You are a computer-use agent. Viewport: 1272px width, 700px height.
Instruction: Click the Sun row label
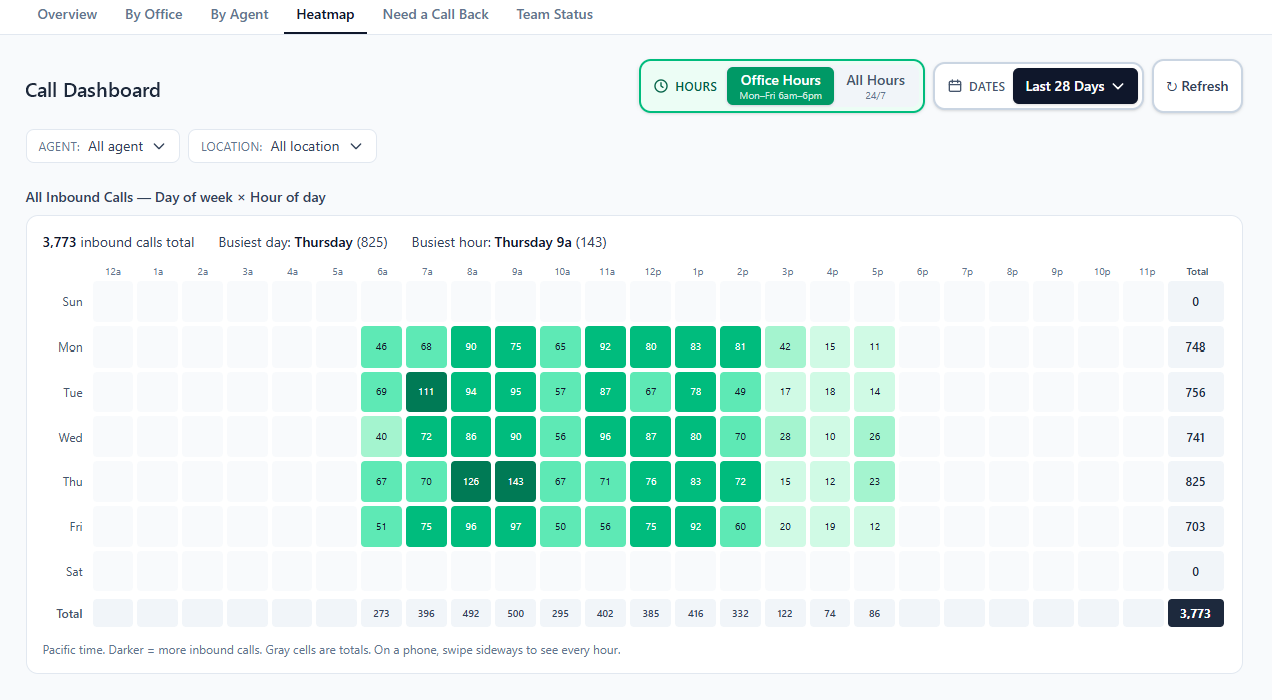[73, 302]
